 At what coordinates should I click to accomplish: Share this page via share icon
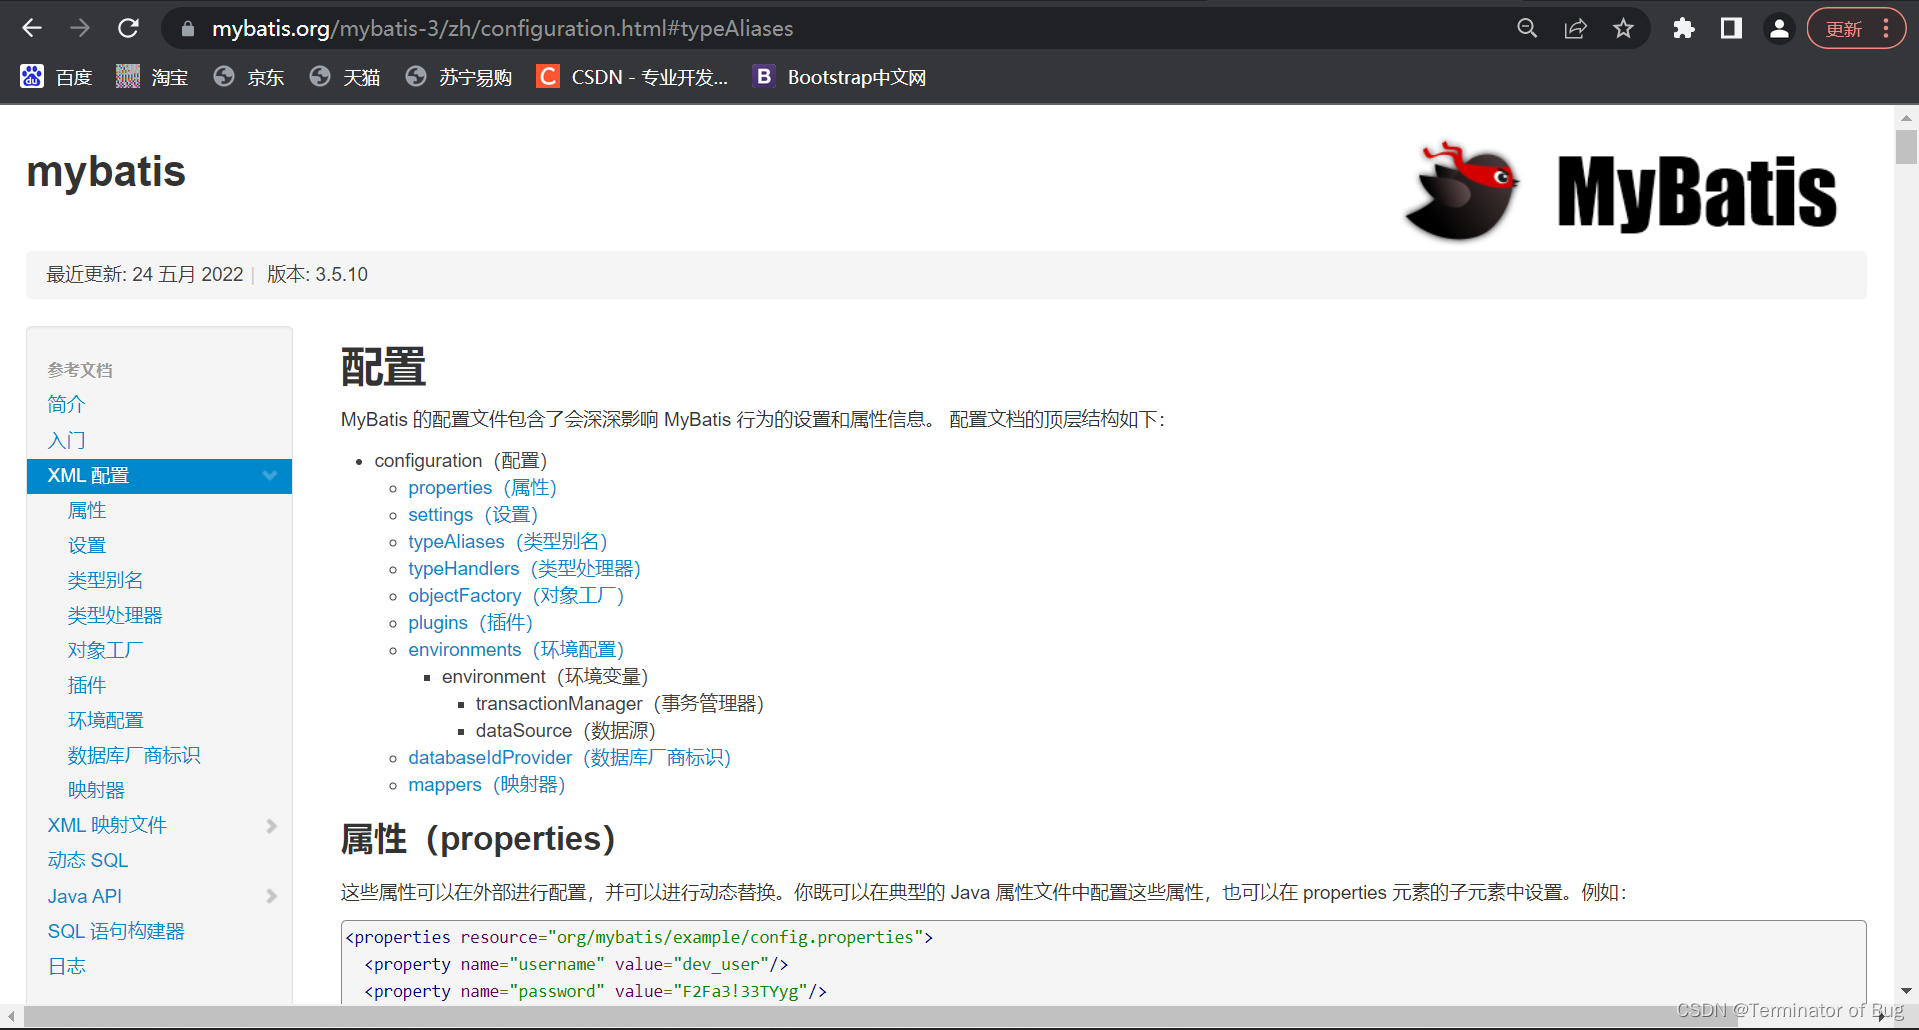pyautogui.click(x=1575, y=28)
